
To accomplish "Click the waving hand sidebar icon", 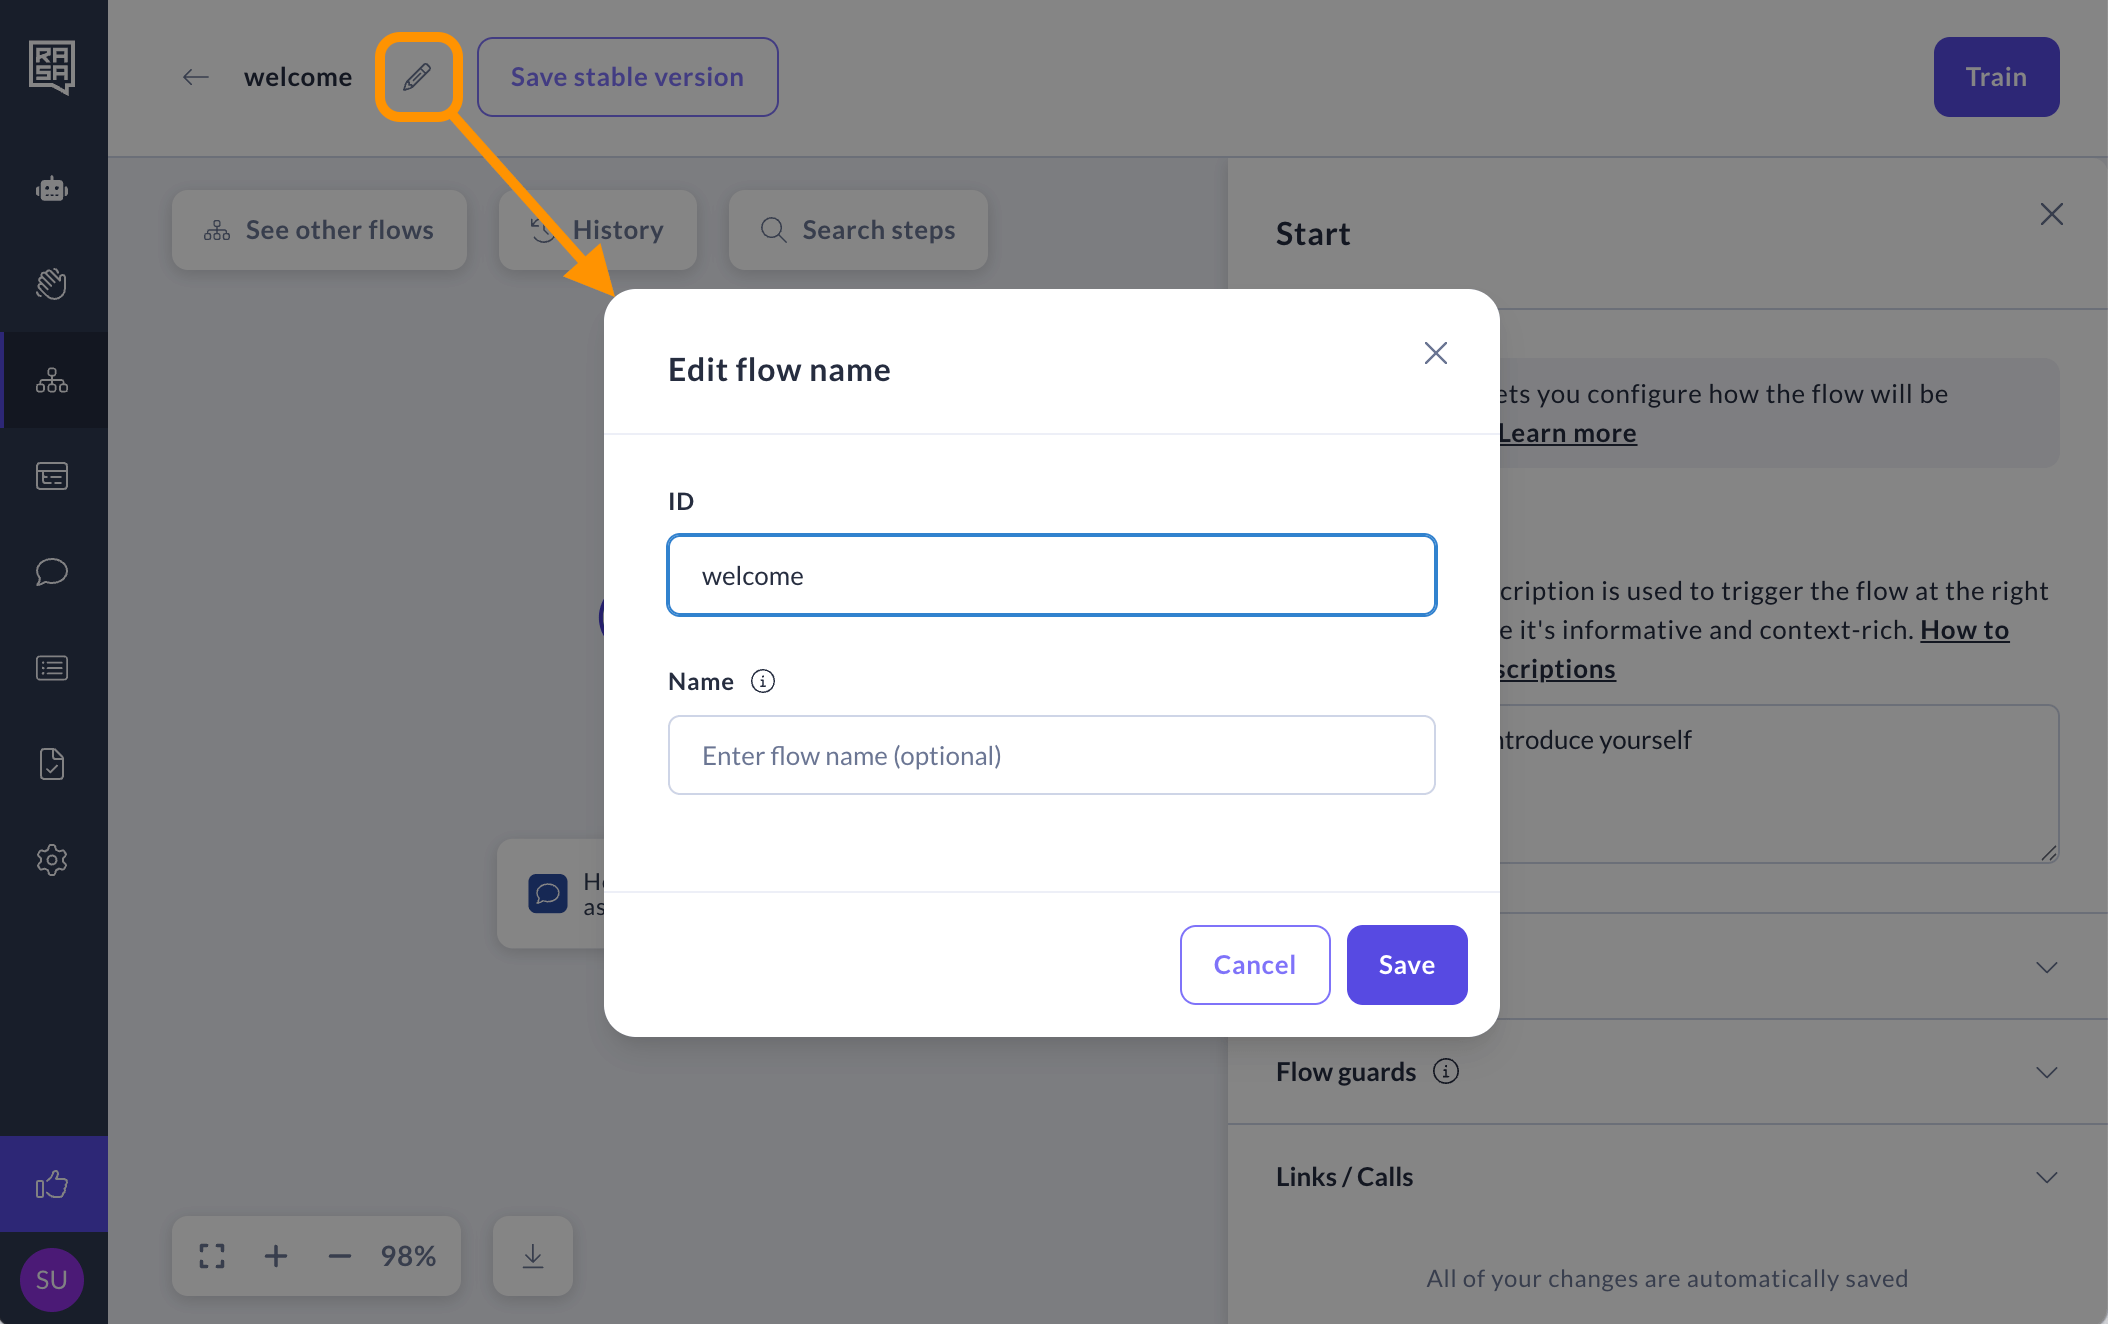I will coord(52,284).
